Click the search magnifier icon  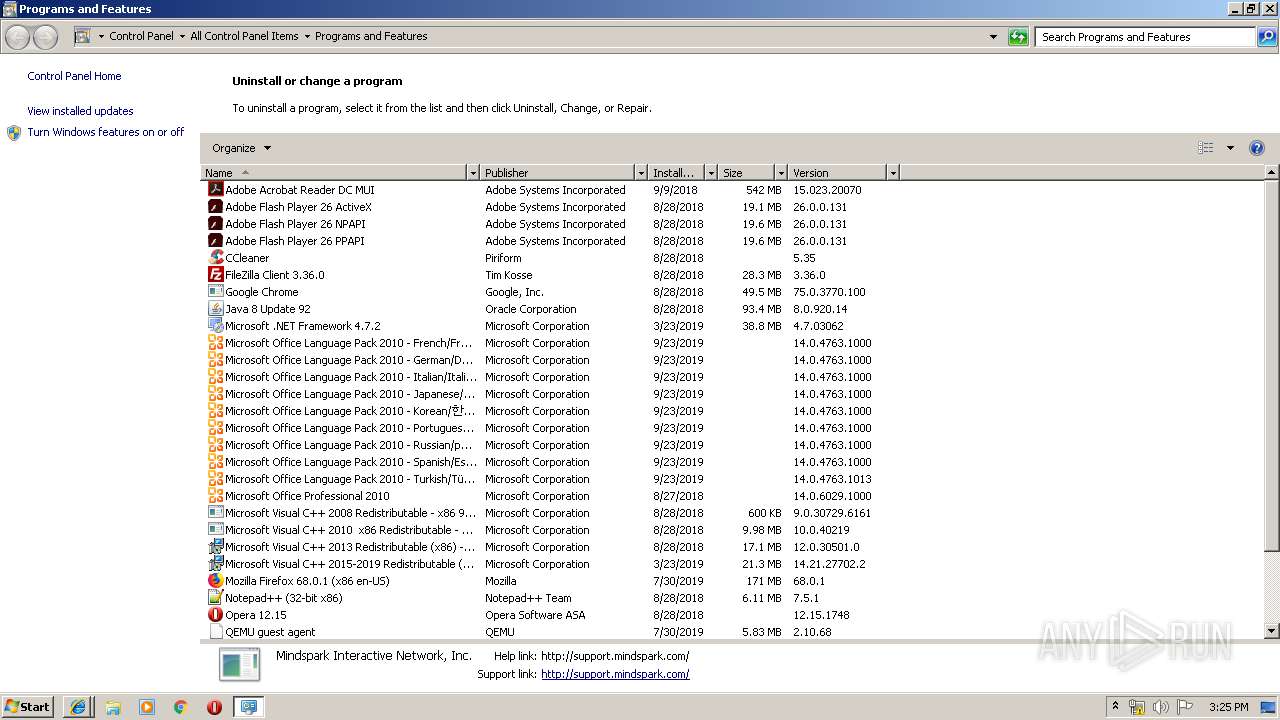[1267, 37]
